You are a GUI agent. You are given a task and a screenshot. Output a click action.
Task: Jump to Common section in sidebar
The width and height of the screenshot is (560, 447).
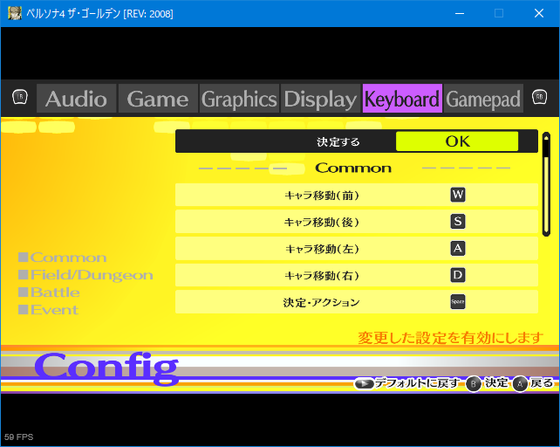click(x=62, y=257)
